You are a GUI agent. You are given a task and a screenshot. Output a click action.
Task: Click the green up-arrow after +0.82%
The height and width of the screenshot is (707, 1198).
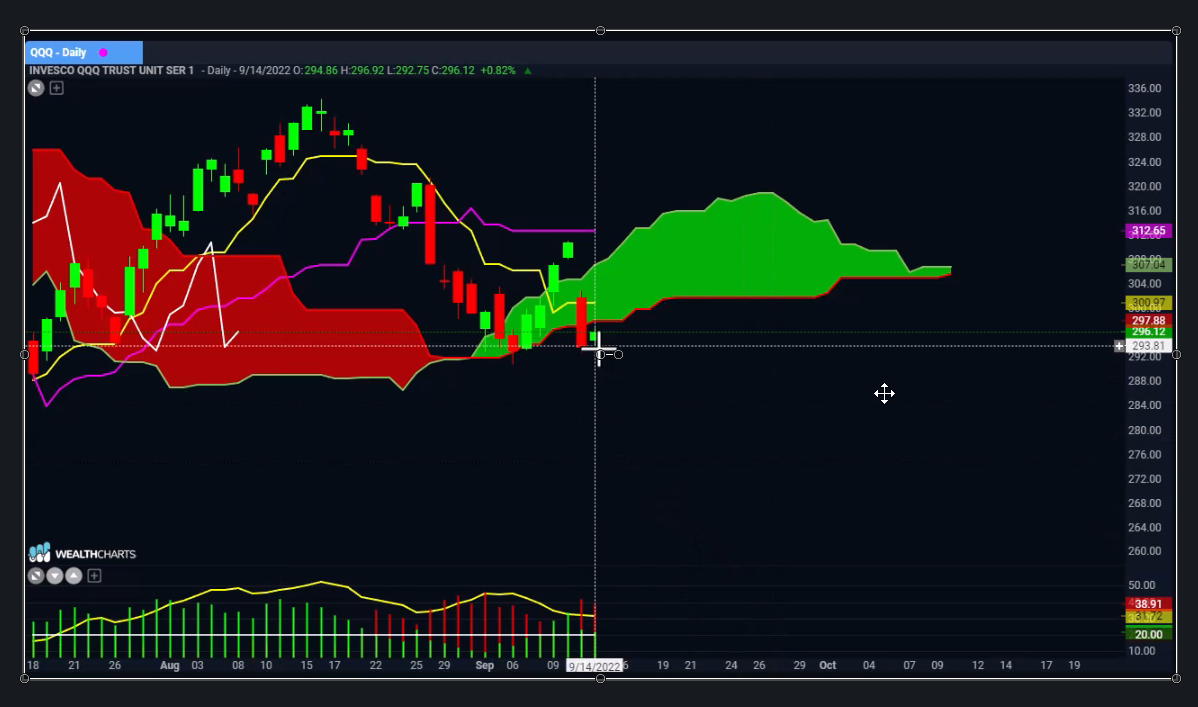point(527,70)
